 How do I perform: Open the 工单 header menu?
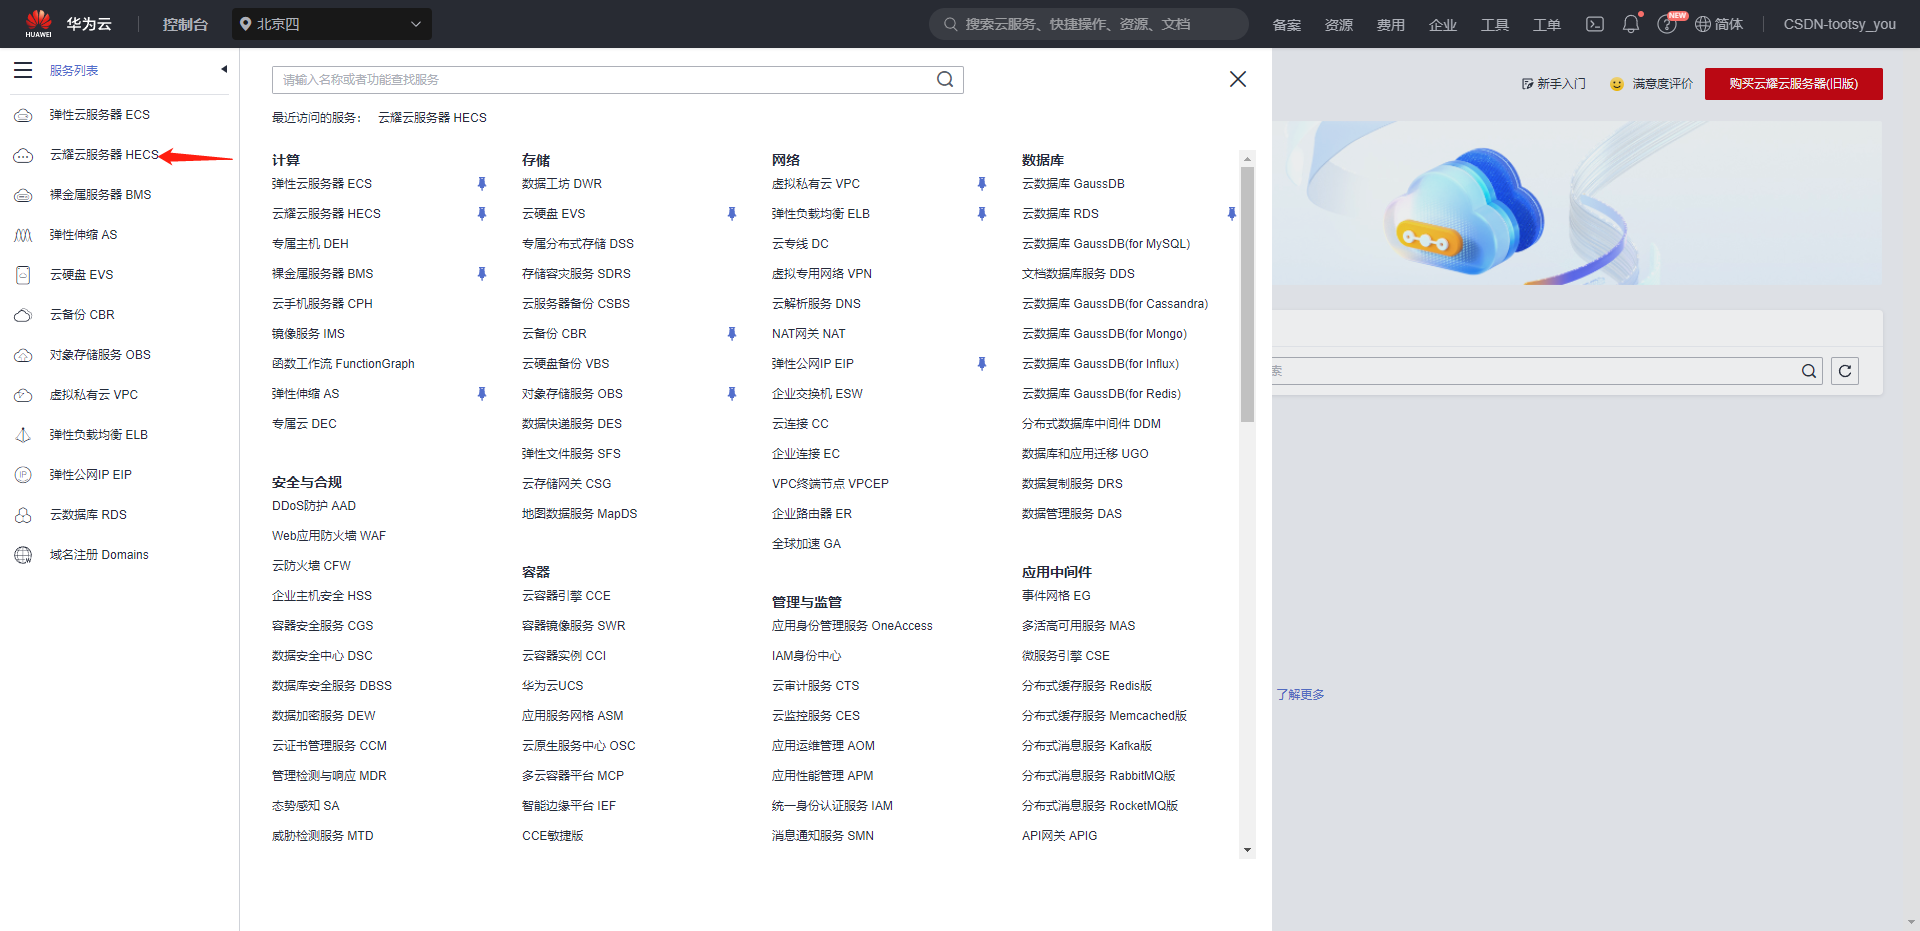(x=1547, y=24)
